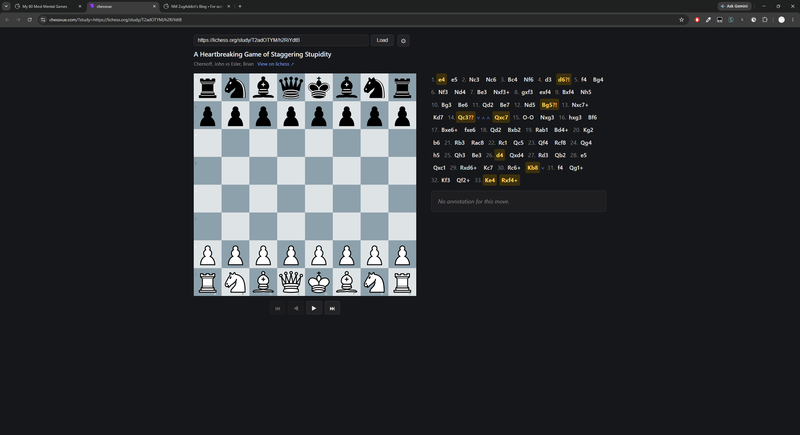This screenshot has height=435, width=800.
Task: Select the black pawn on d7
Action: click(x=291, y=115)
